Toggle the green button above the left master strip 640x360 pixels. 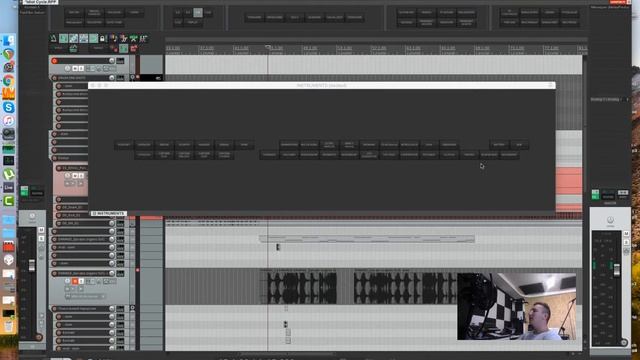point(24,191)
